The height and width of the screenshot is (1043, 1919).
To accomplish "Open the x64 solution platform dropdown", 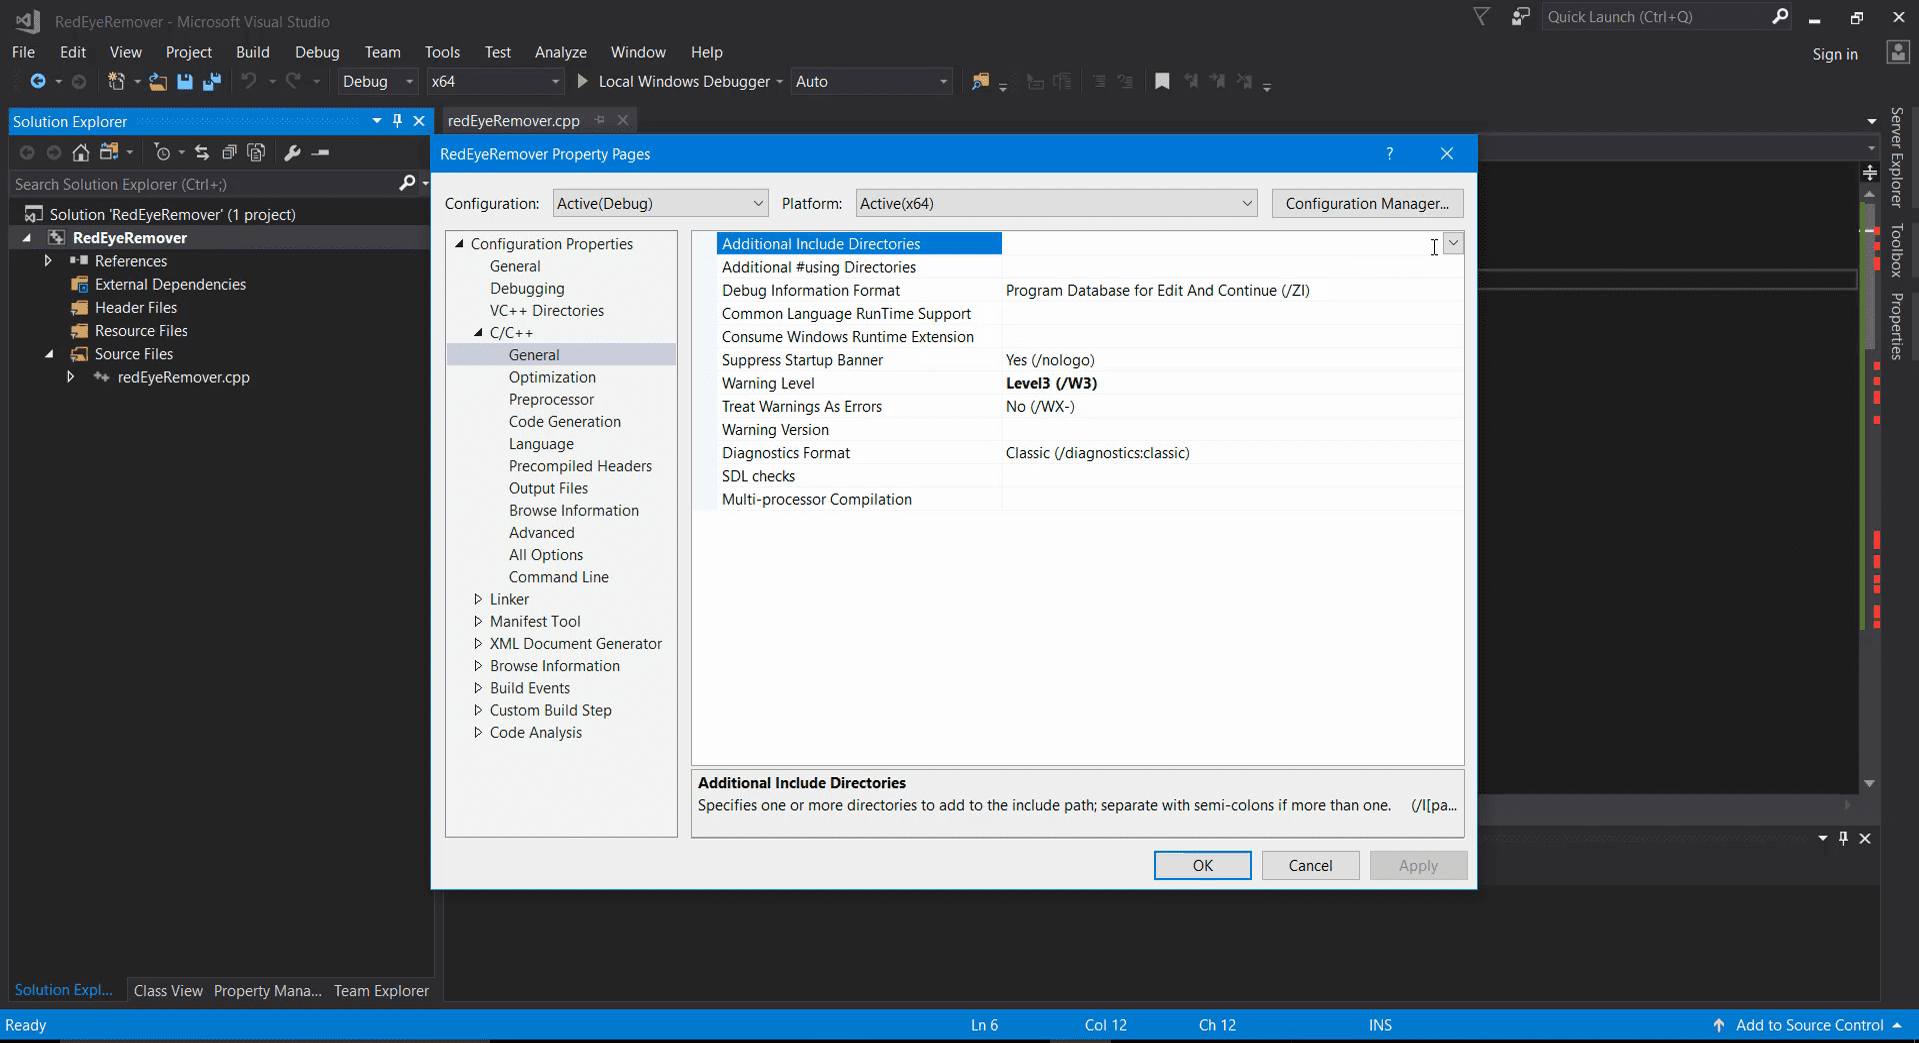I will (x=495, y=81).
